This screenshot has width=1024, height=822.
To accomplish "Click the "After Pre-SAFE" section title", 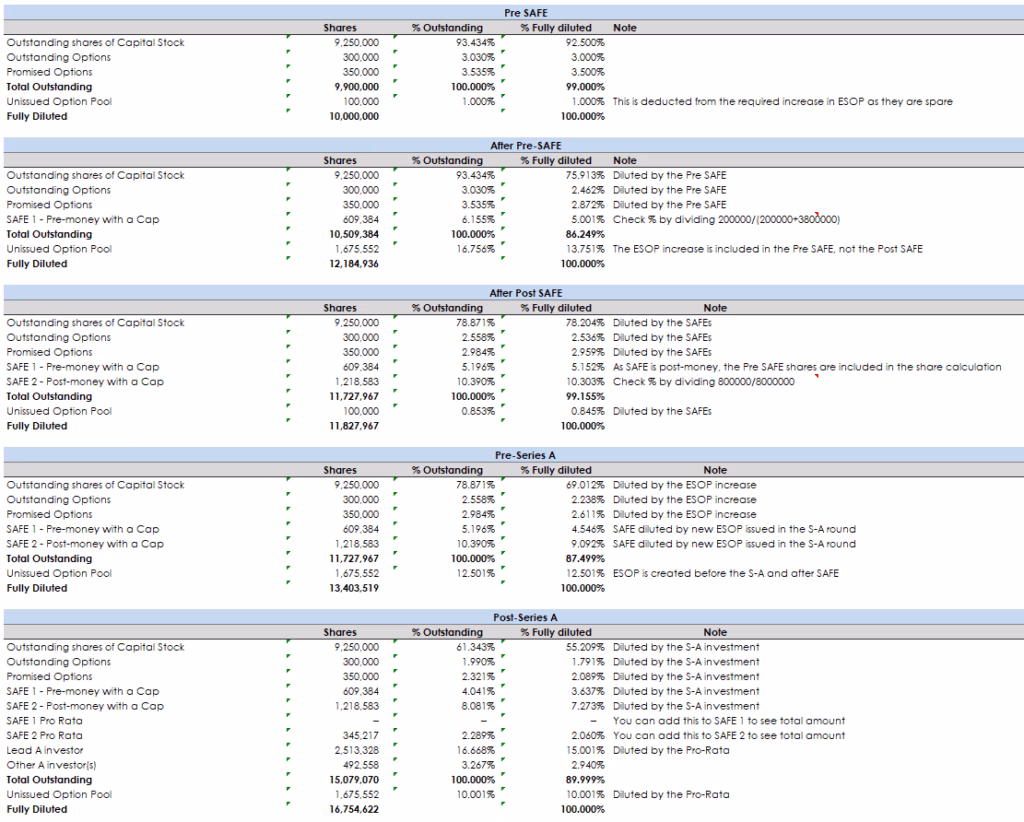I will pyautogui.click(x=526, y=146).
